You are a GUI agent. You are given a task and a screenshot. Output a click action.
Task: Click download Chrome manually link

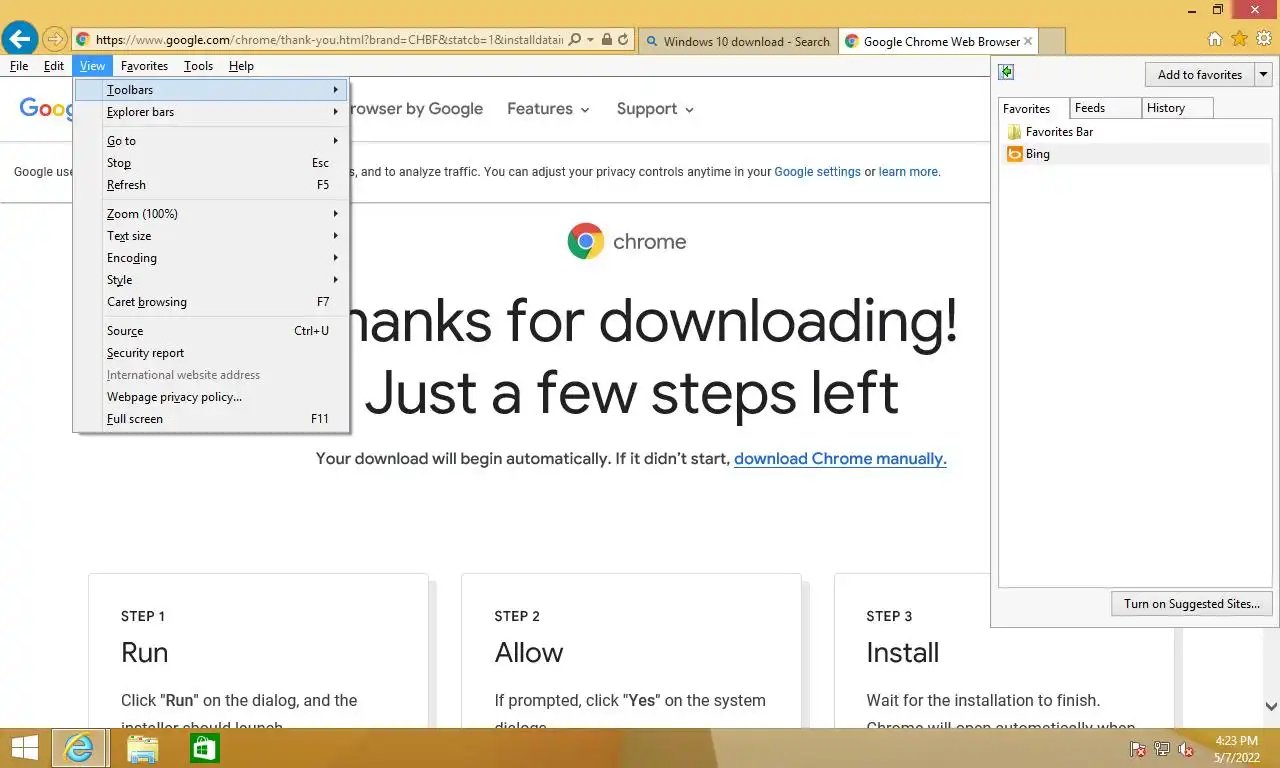tap(840, 459)
